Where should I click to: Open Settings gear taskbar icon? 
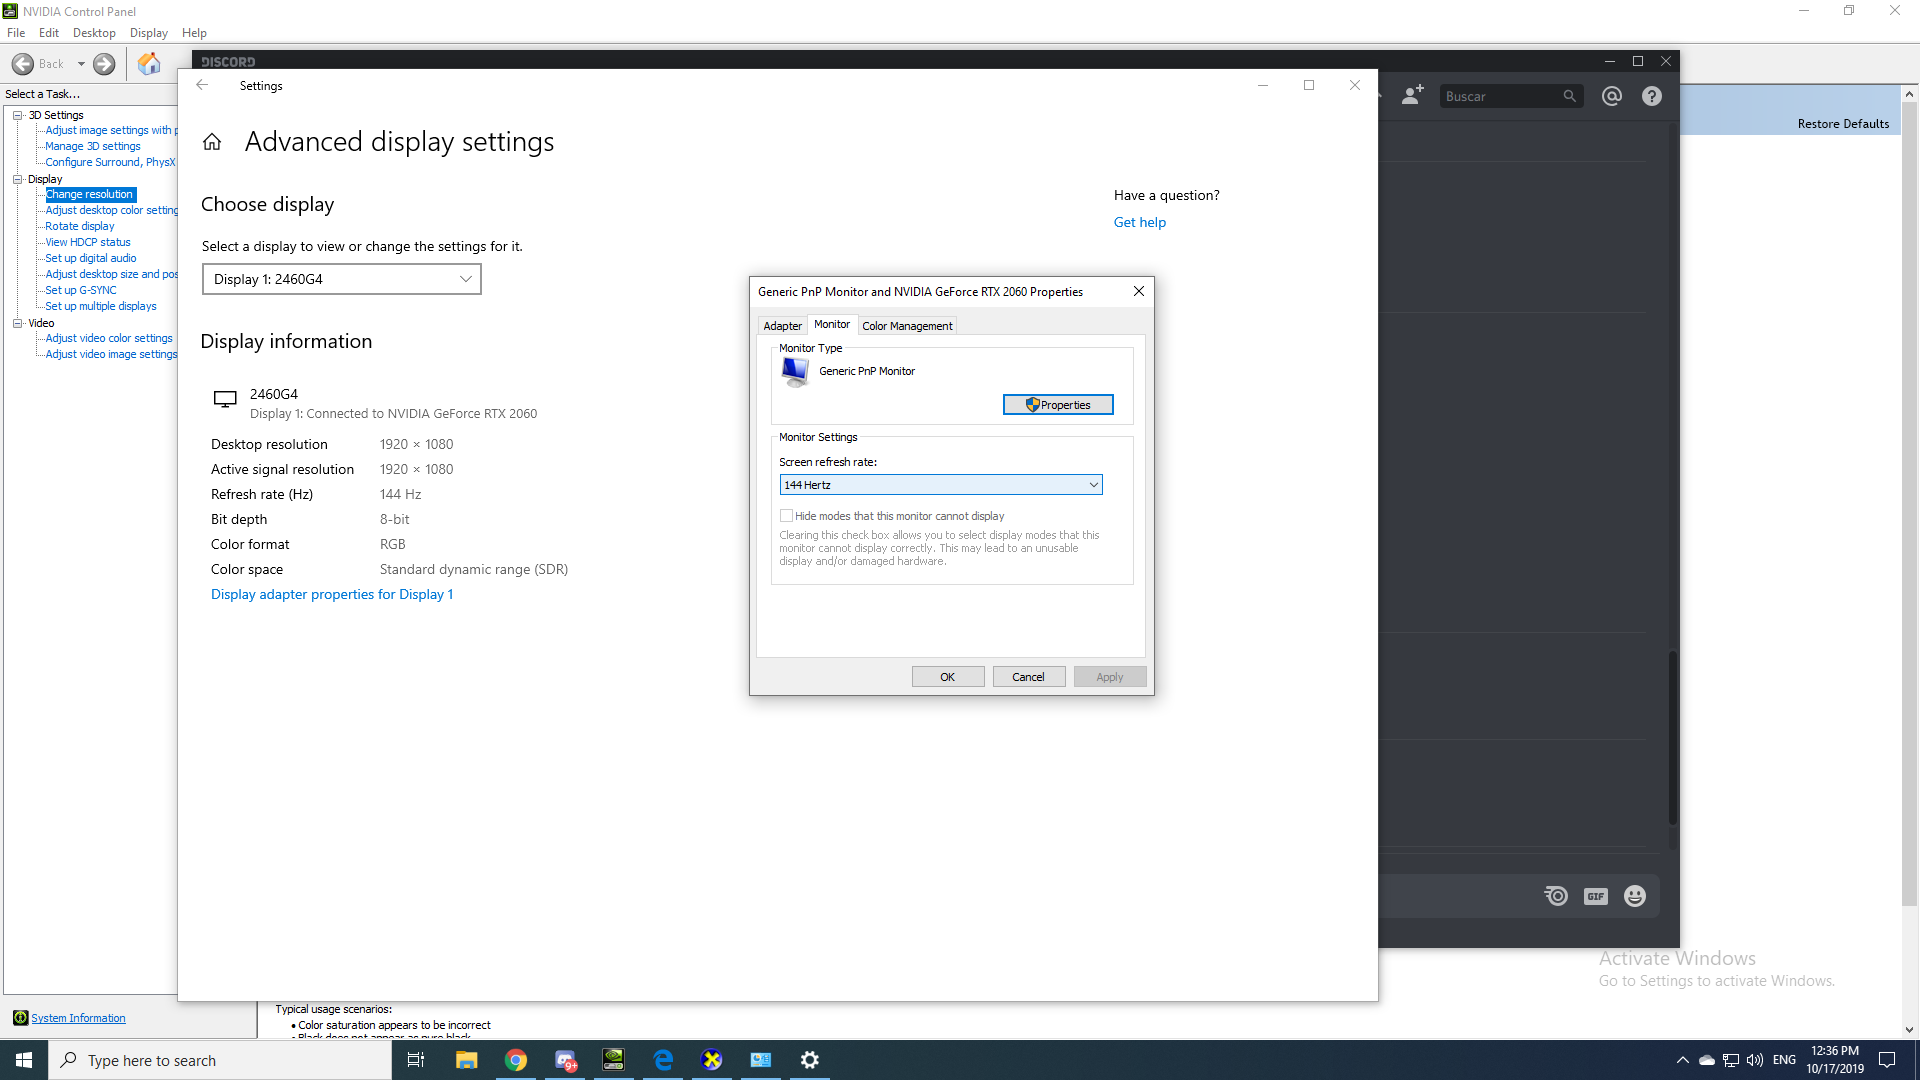(x=810, y=1060)
